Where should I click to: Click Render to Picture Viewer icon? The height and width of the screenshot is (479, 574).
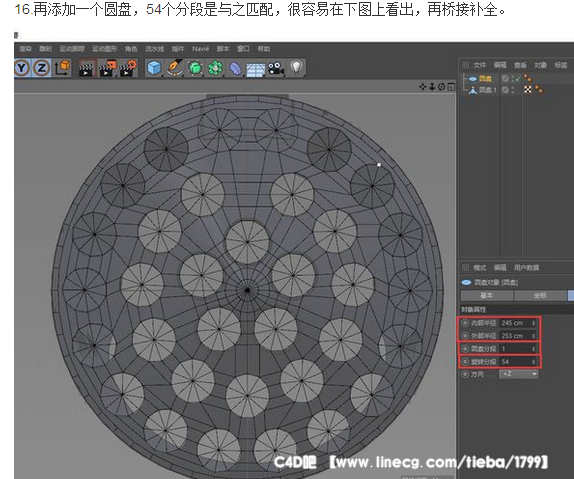pos(107,68)
